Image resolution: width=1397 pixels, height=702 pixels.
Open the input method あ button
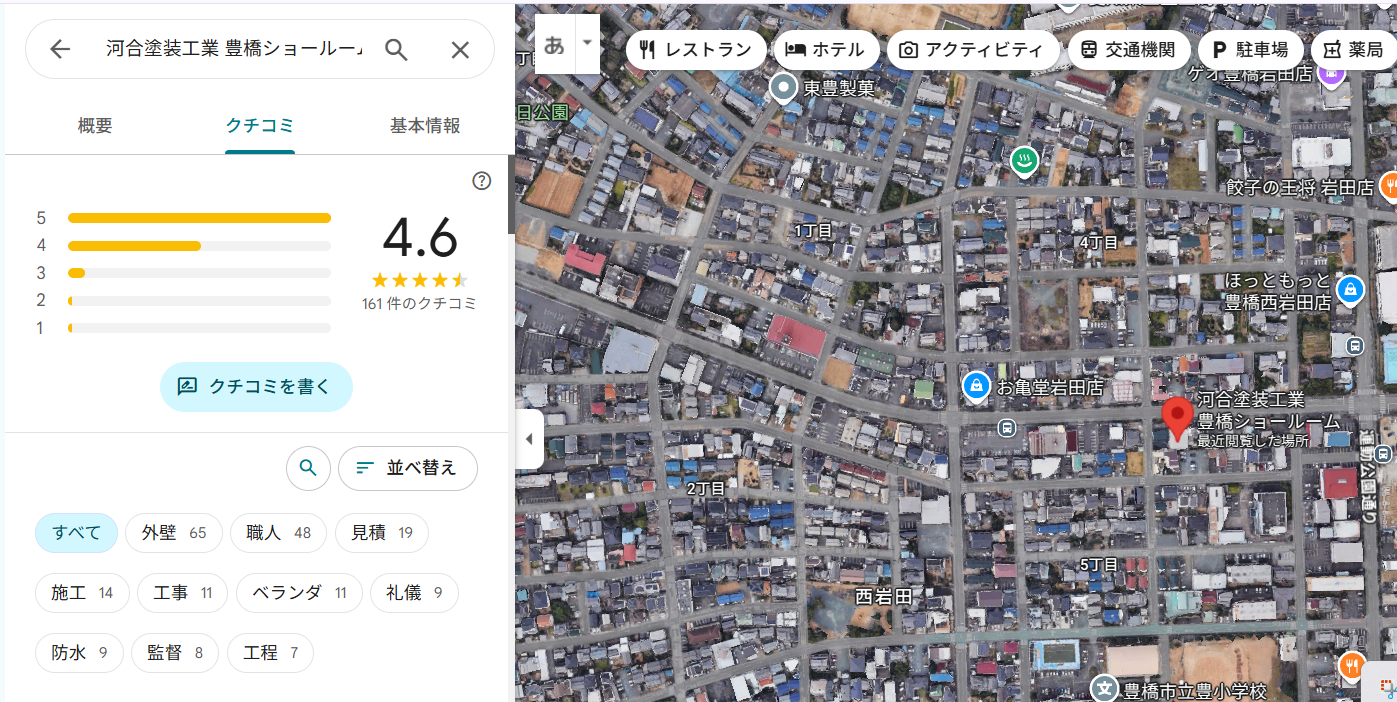pyautogui.click(x=554, y=45)
